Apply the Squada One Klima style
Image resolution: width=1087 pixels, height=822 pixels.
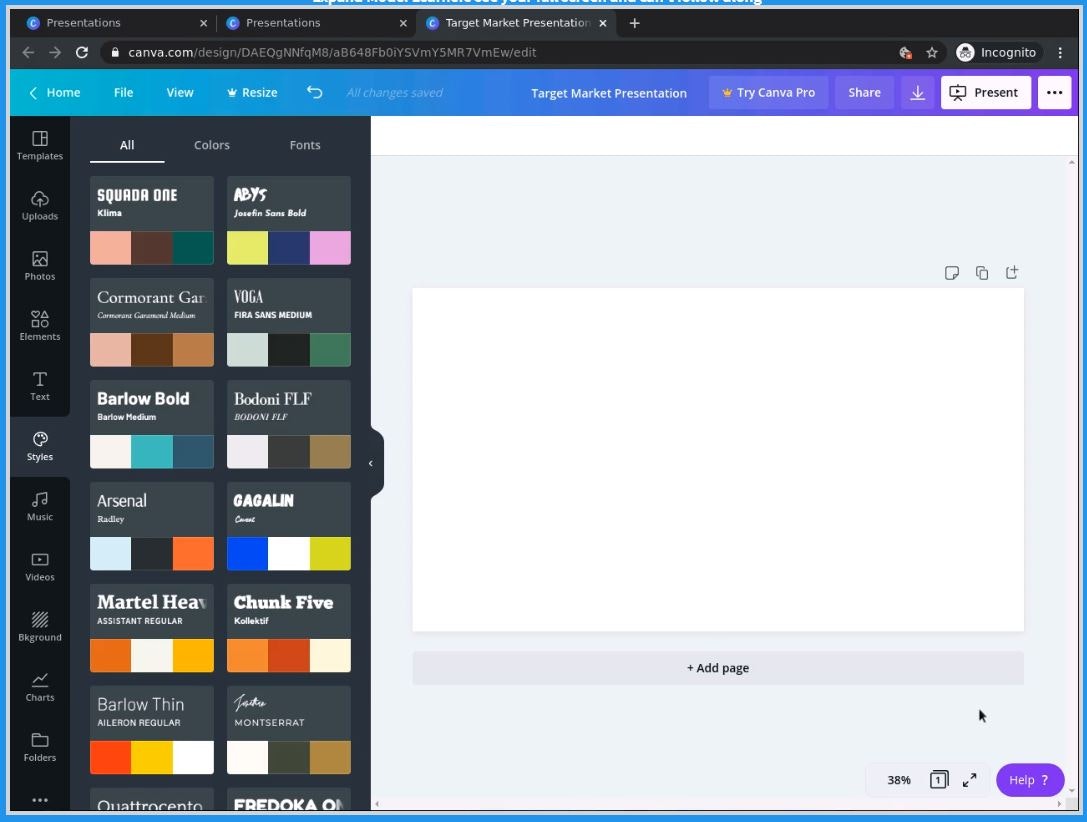pos(152,220)
